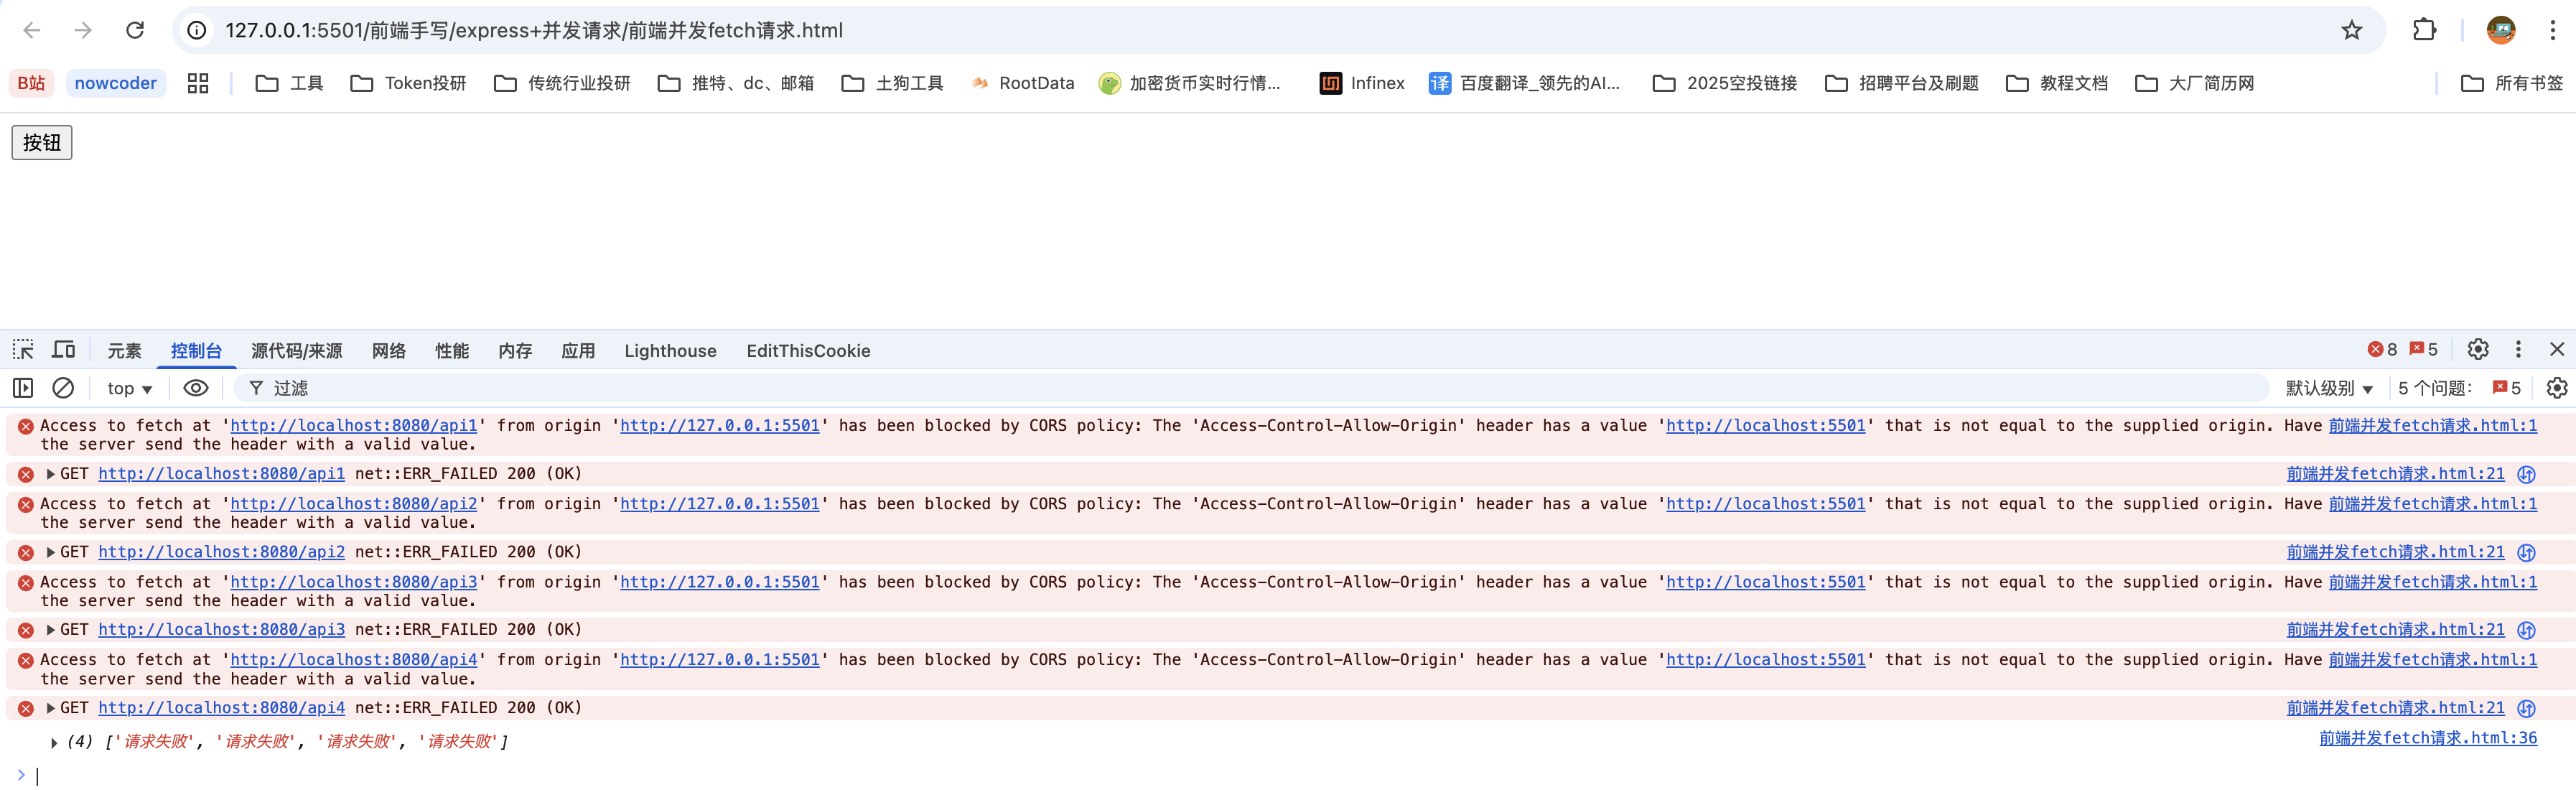This screenshot has width=2576, height=790.
Task: Open the top context dropdown
Action: click(x=130, y=388)
